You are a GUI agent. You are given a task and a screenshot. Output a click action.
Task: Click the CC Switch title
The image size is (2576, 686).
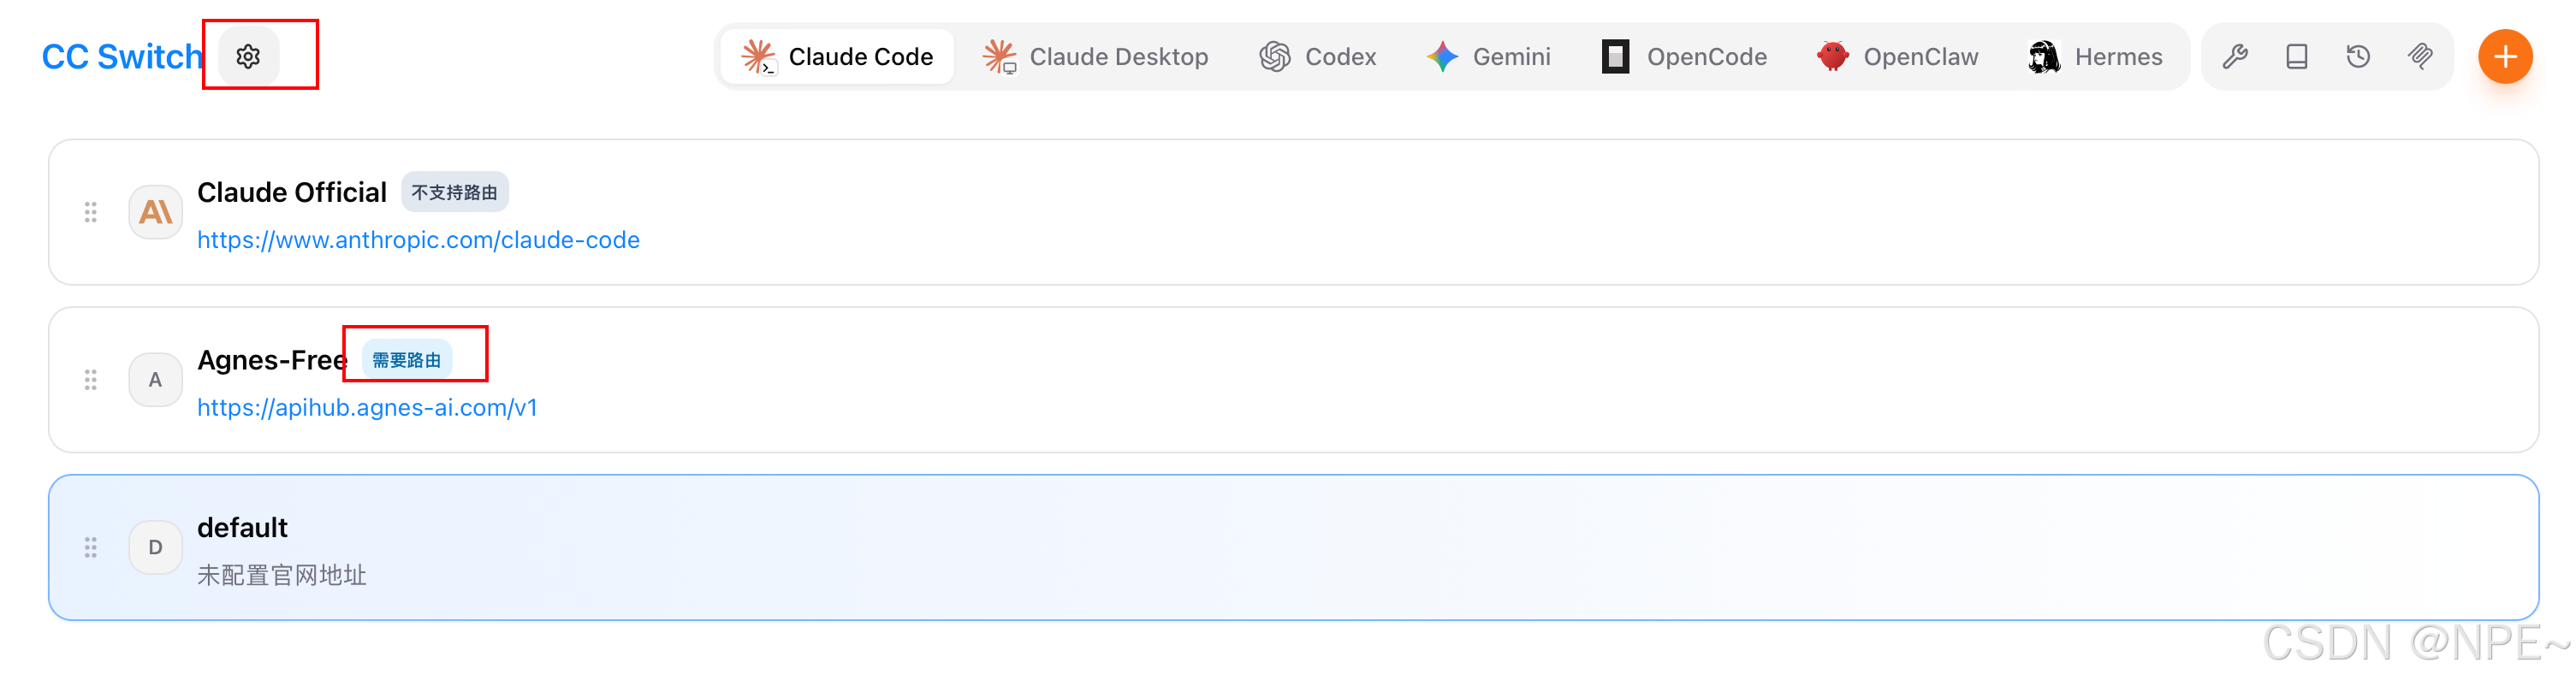(x=122, y=57)
